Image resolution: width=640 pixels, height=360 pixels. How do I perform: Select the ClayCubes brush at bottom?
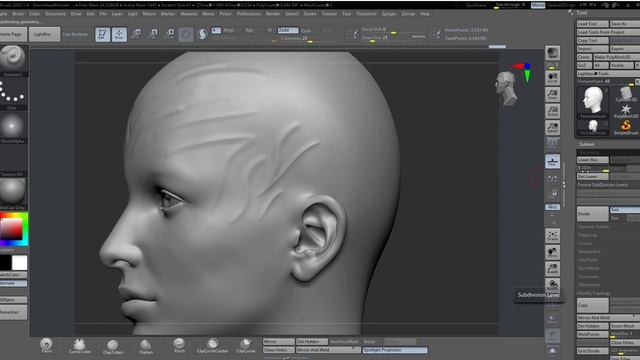coord(113,347)
